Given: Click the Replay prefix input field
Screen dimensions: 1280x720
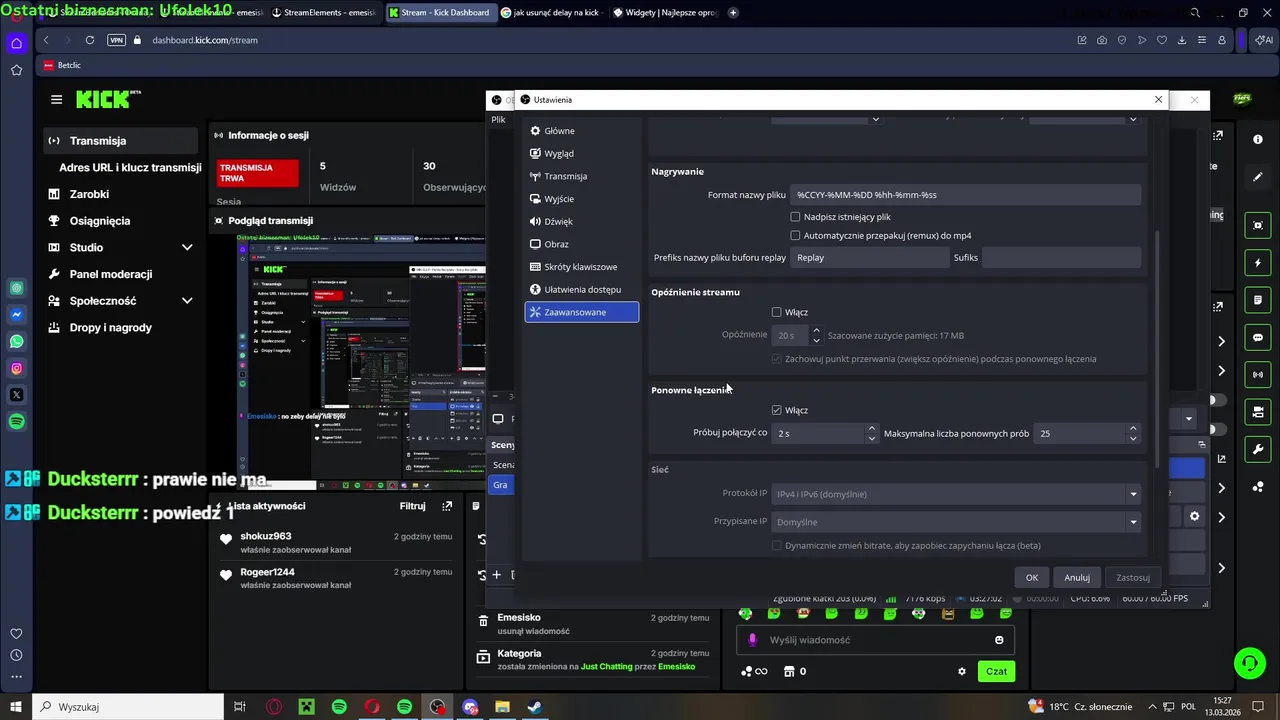Looking at the screenshot, I should 868,257.
